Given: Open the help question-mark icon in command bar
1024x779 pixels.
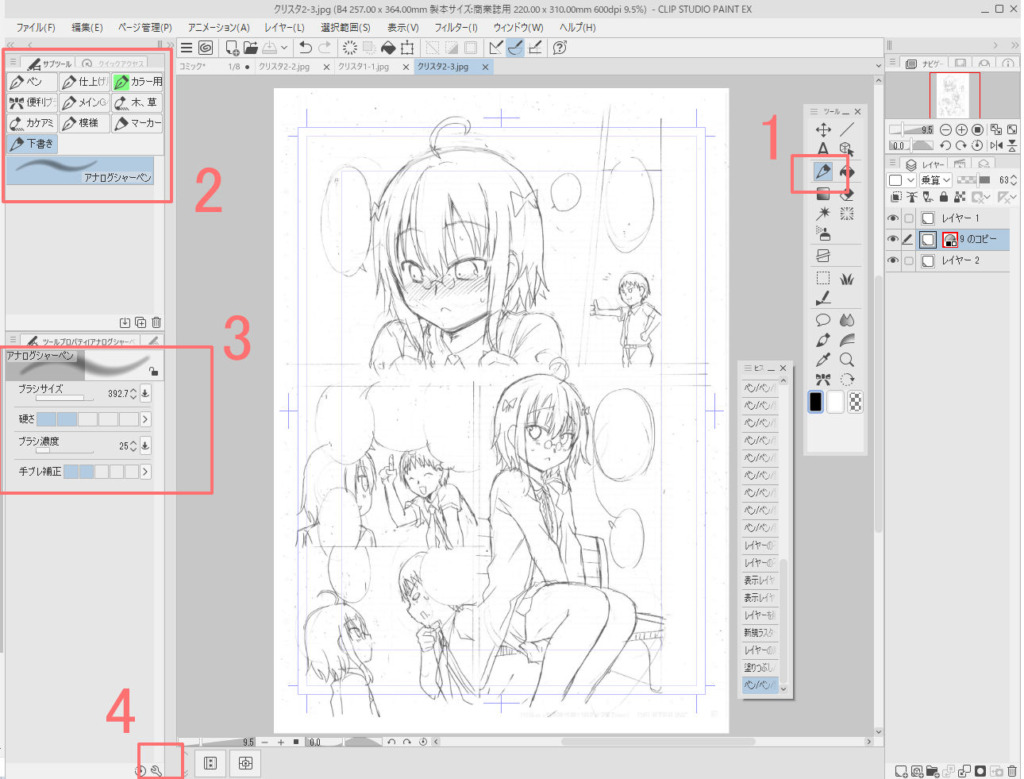Looking at the screenshot, I should coord(560,48).
